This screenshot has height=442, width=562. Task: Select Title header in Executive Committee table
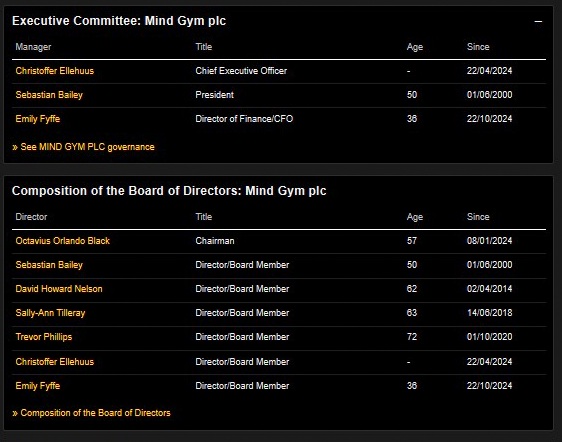(x=204, y=47)
